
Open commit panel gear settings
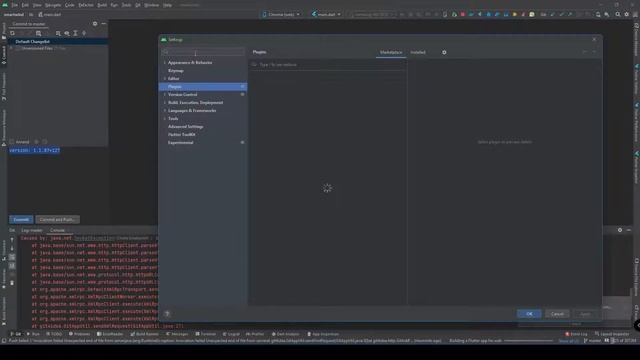[x=95, y=24]
